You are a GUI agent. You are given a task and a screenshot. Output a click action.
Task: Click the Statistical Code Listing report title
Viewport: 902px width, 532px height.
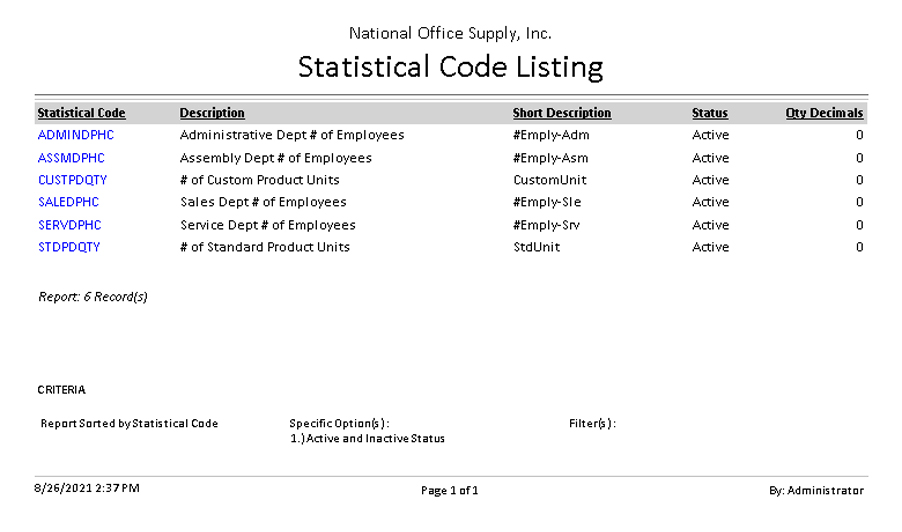pyautogui.click(x=450, y=67)
